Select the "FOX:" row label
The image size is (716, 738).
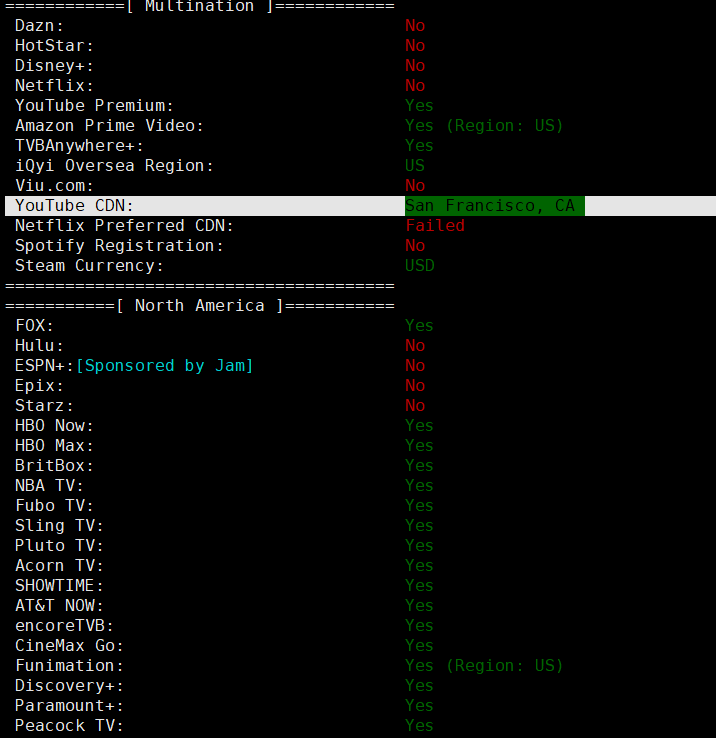coord(34,326)
